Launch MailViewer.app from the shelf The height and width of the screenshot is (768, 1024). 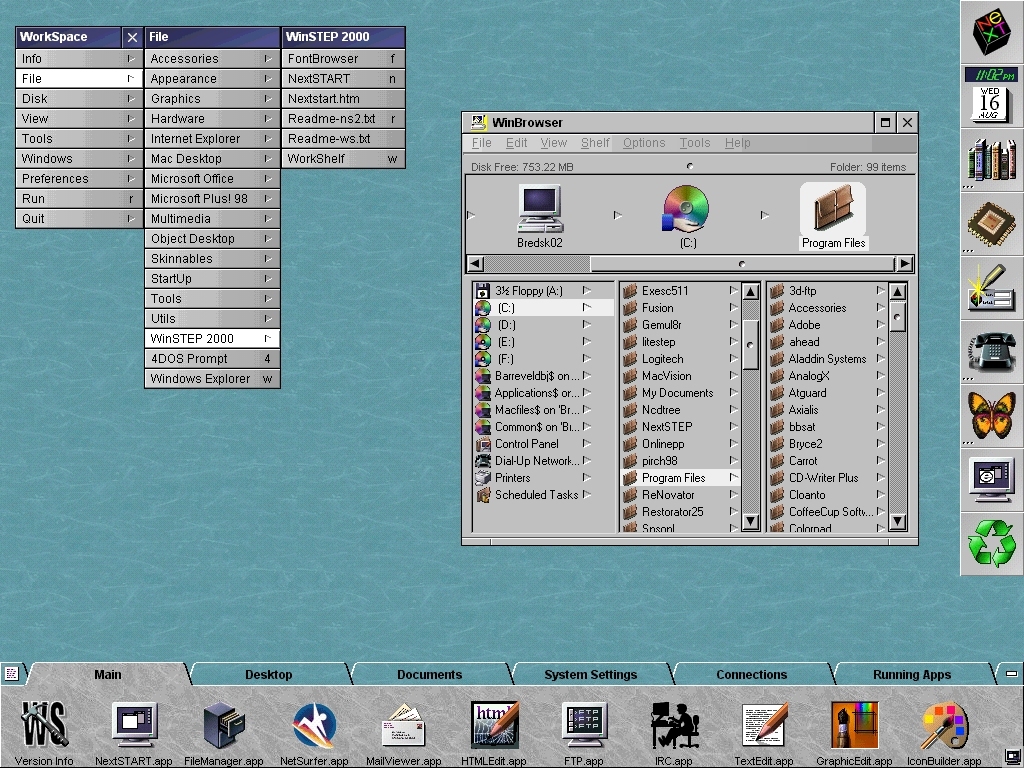point(404,733)
